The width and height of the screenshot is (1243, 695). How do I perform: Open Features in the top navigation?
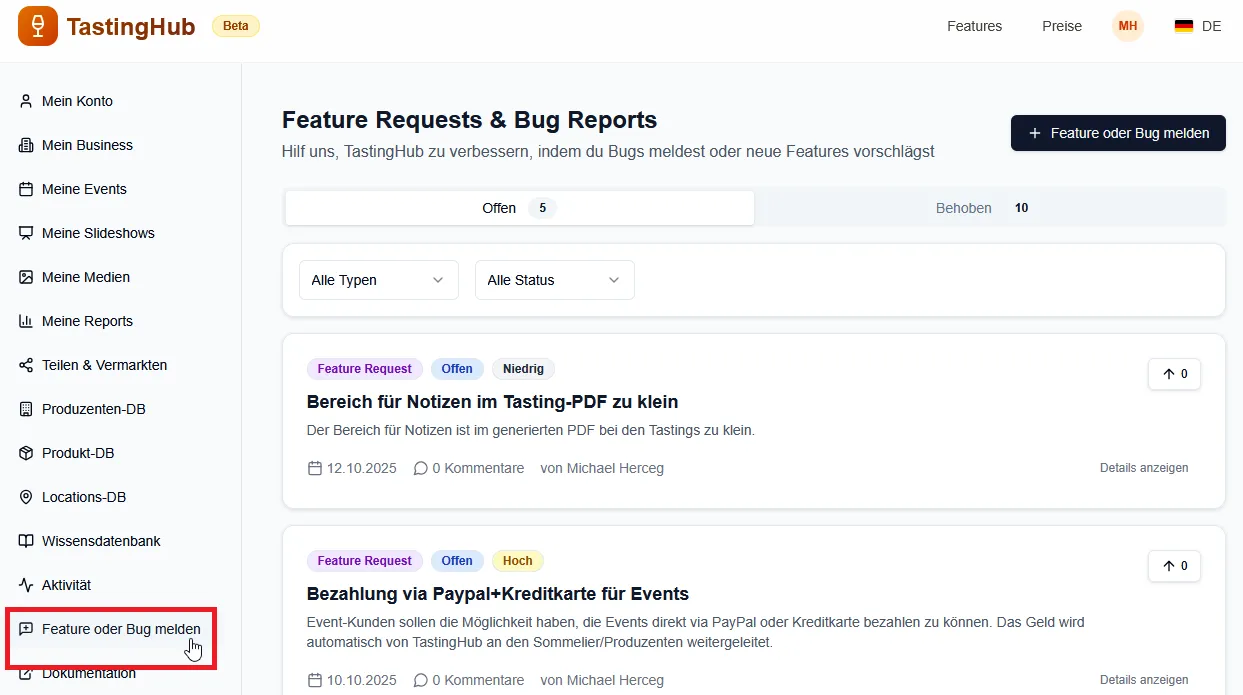click(974, 26)
